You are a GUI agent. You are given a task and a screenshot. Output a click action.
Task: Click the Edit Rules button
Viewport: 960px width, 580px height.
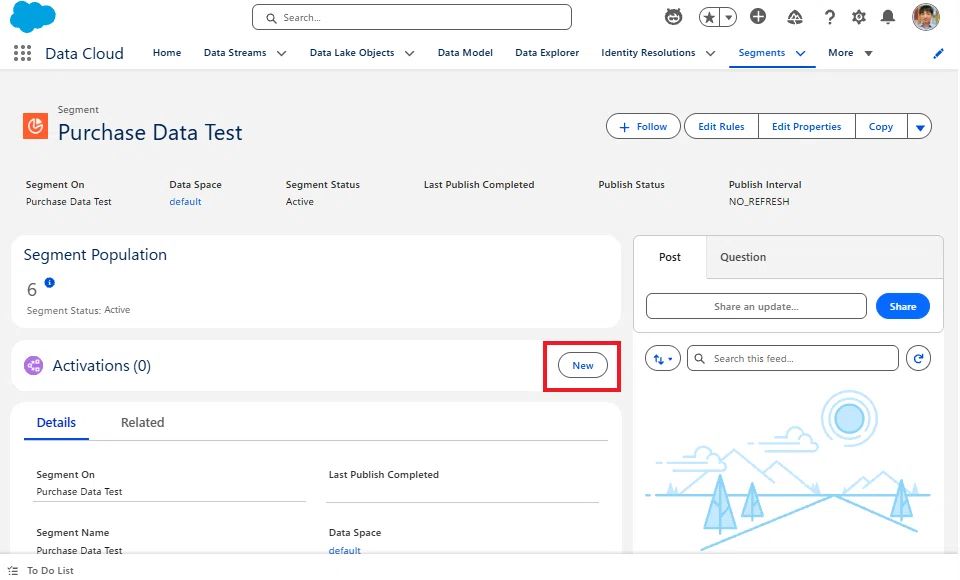(721, 126)
